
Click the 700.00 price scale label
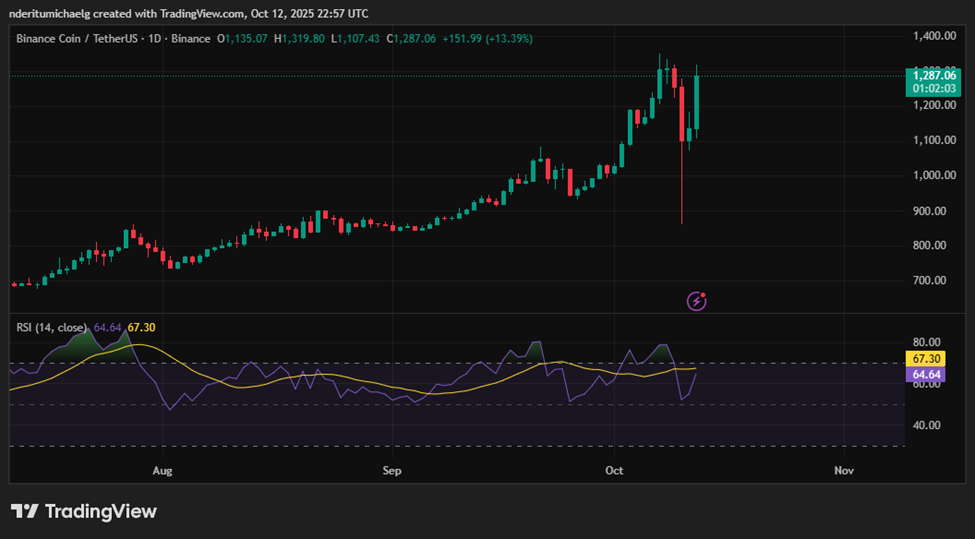pos(934,280)
